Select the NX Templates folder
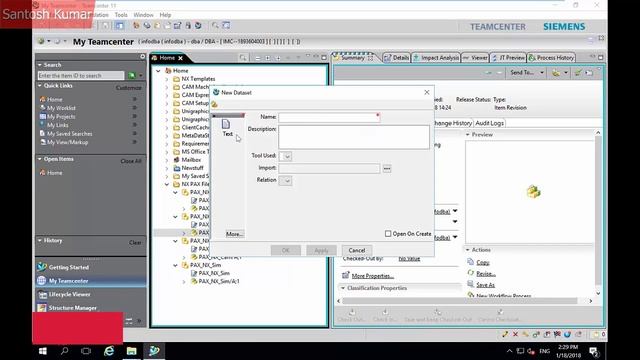Screen dimensions: 640x360 tap(198, 79)
